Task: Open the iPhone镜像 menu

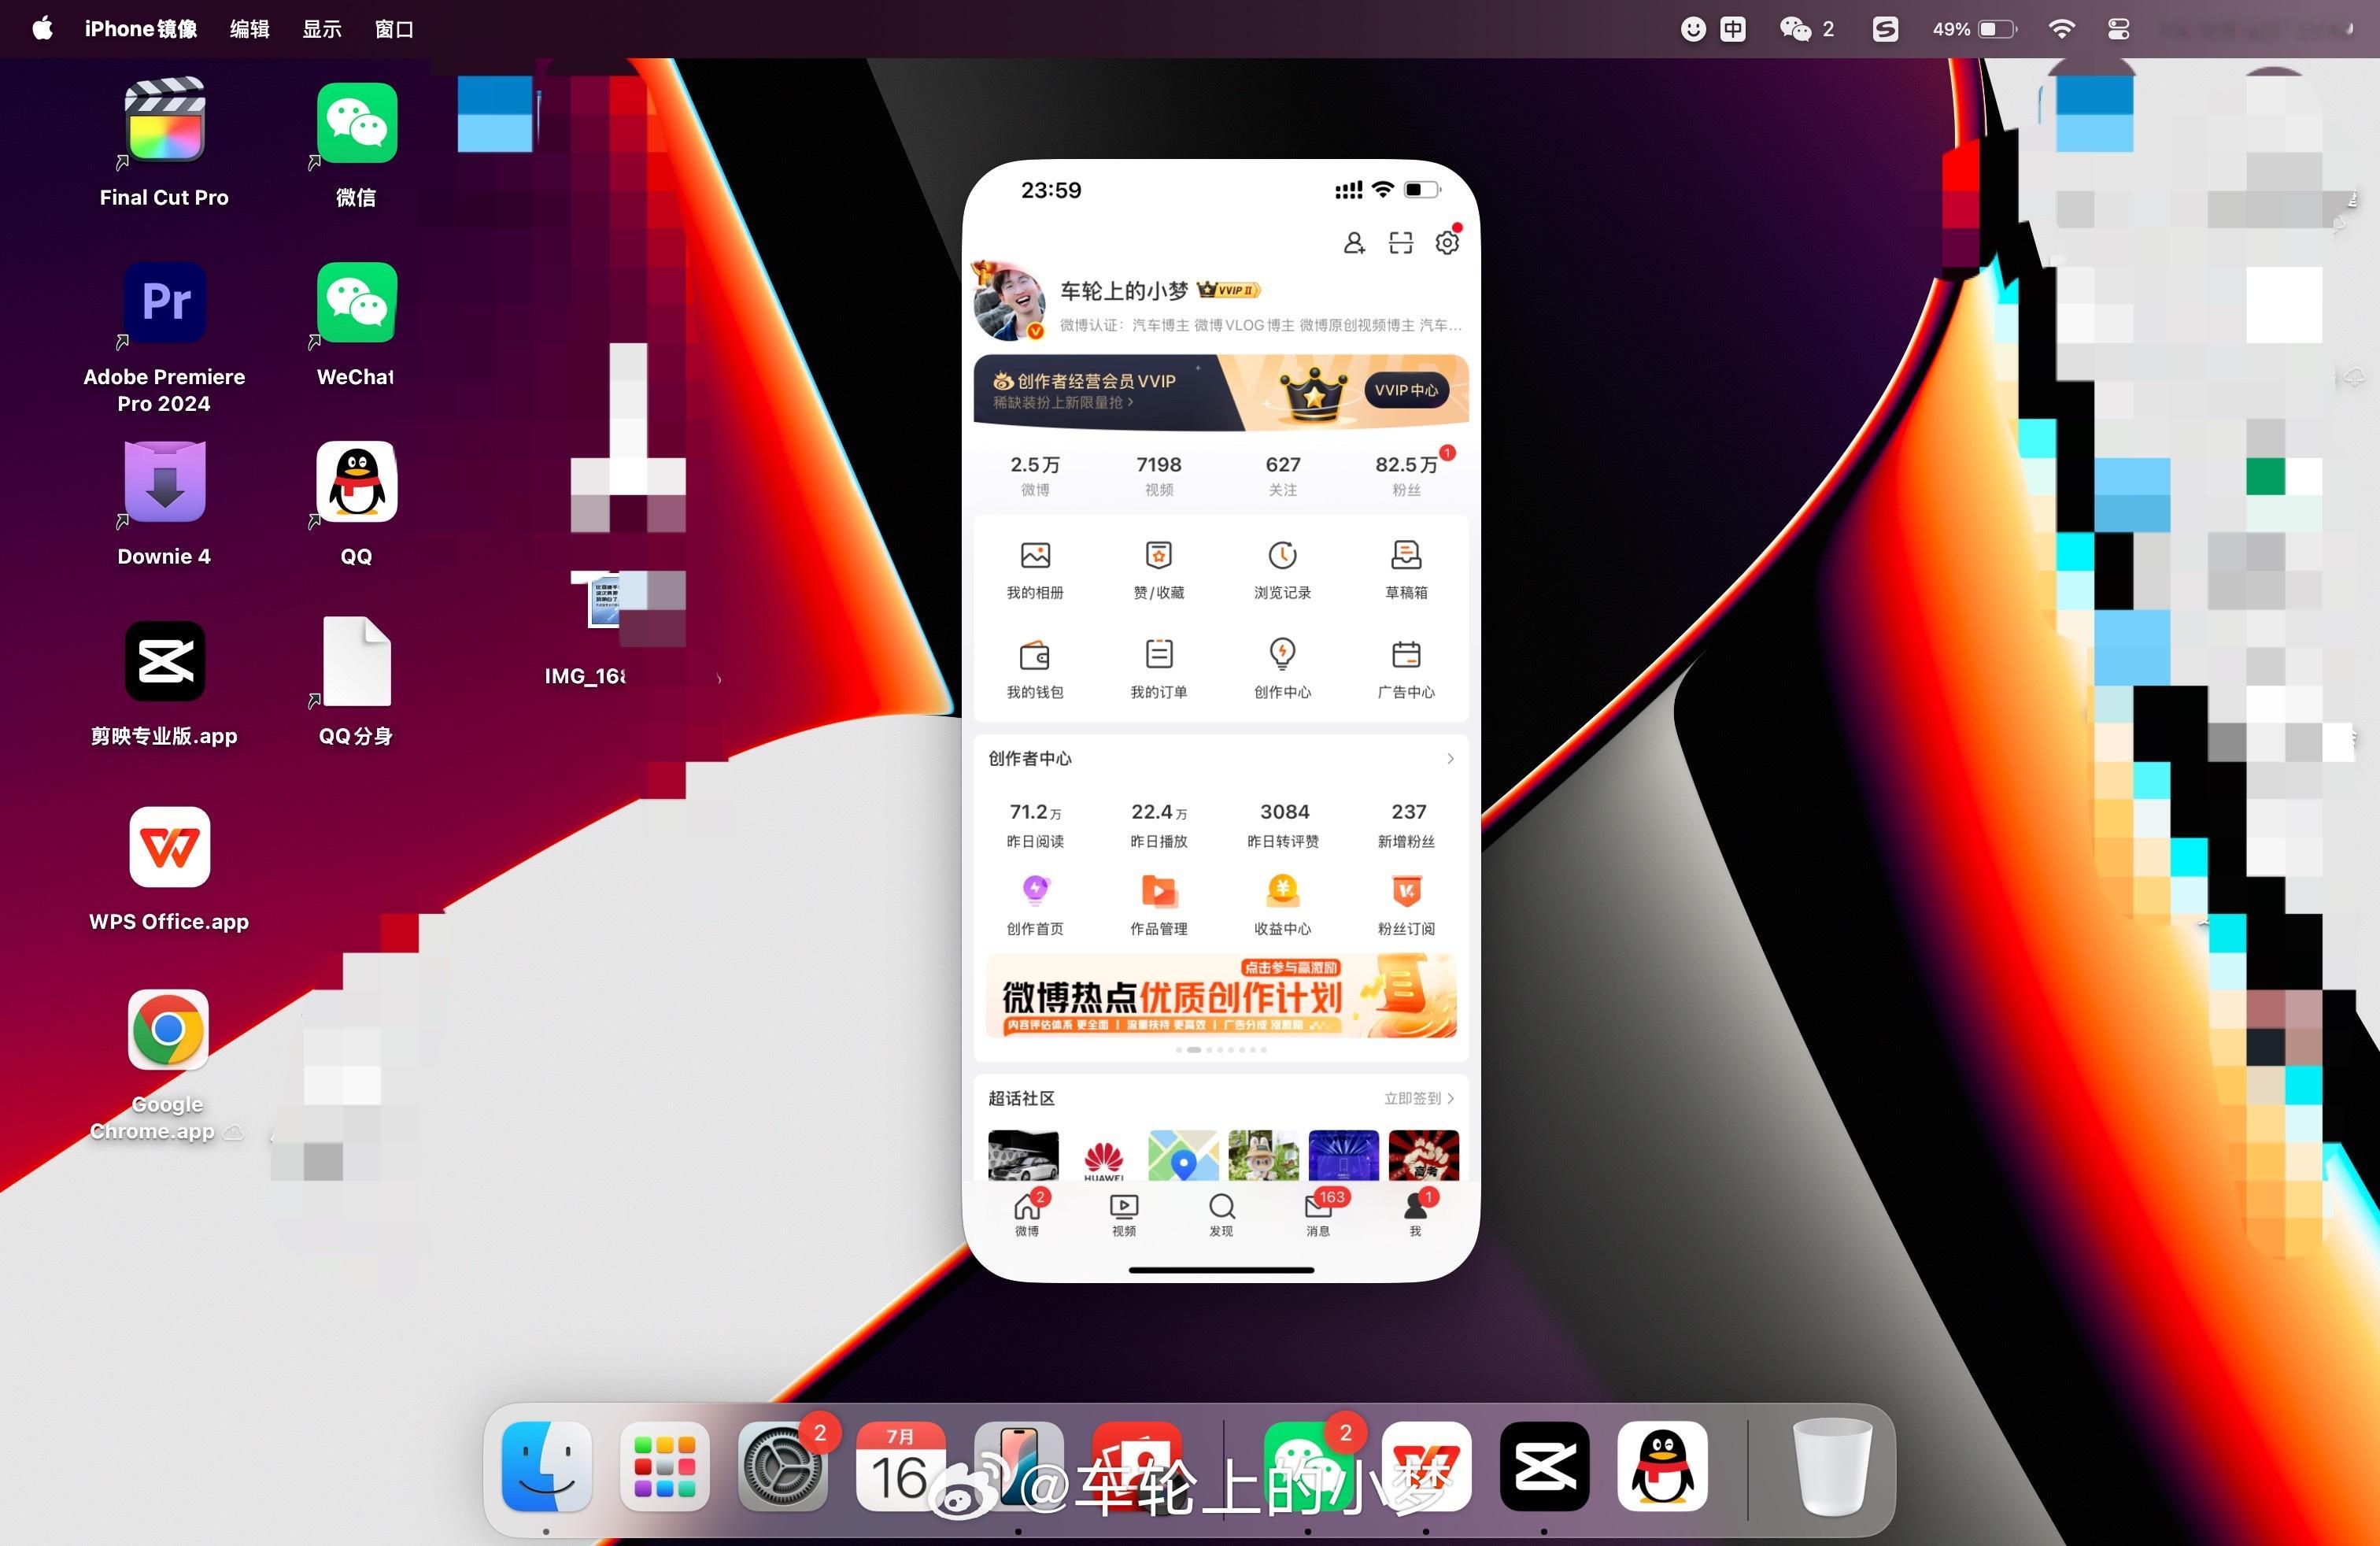Action: (141, 29)
